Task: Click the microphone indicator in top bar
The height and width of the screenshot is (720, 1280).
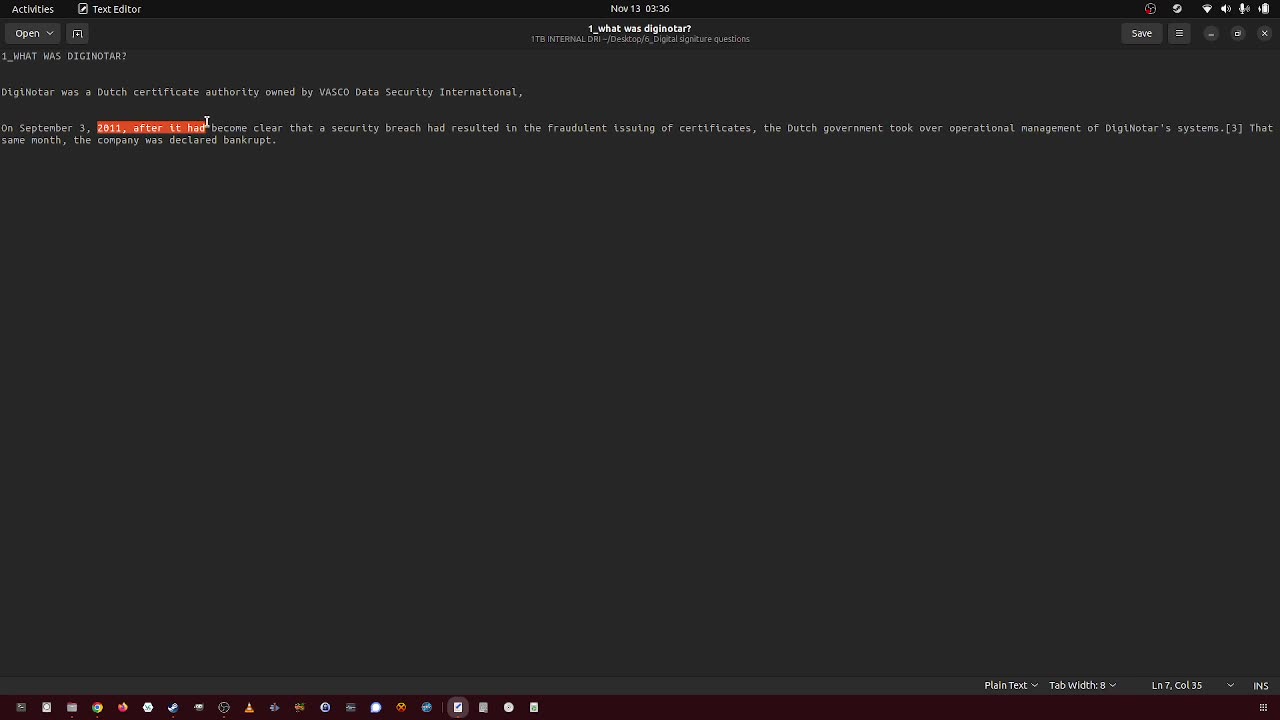Action: coord(1244,9)
